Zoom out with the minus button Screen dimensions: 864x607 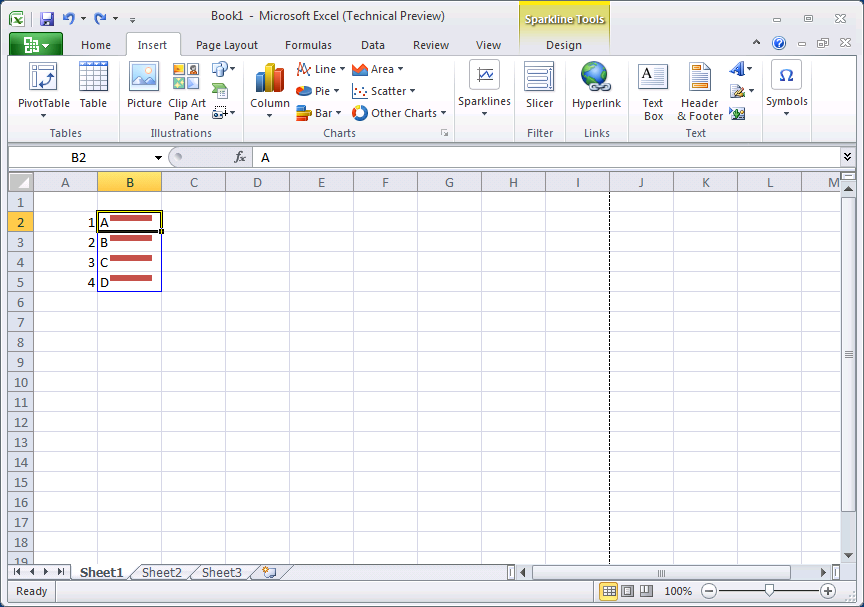click(709, 591)
